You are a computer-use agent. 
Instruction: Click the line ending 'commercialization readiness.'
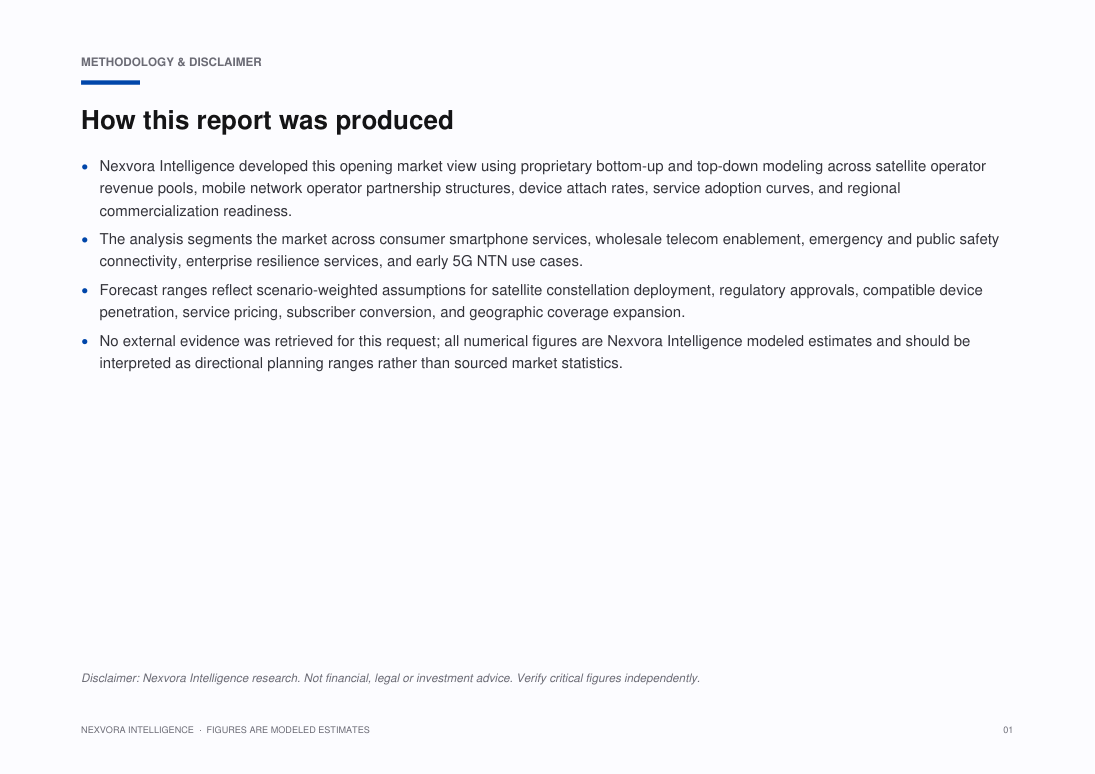196,211
